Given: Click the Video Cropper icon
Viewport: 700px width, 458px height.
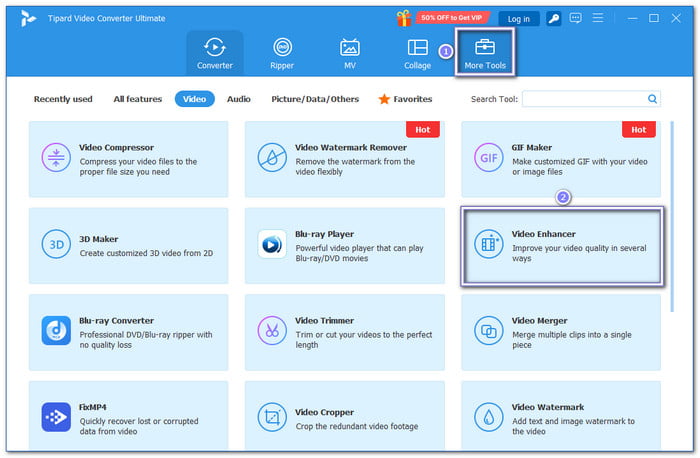Looking at the screenshot, I should 272,417.
